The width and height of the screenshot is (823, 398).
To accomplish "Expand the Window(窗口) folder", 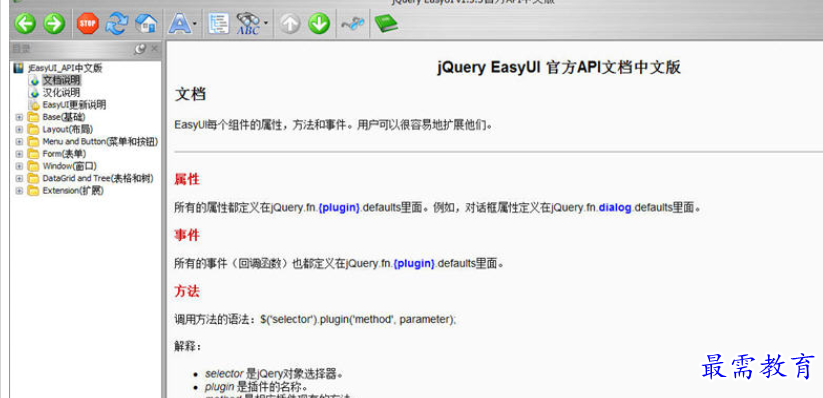I will point(19,166).
